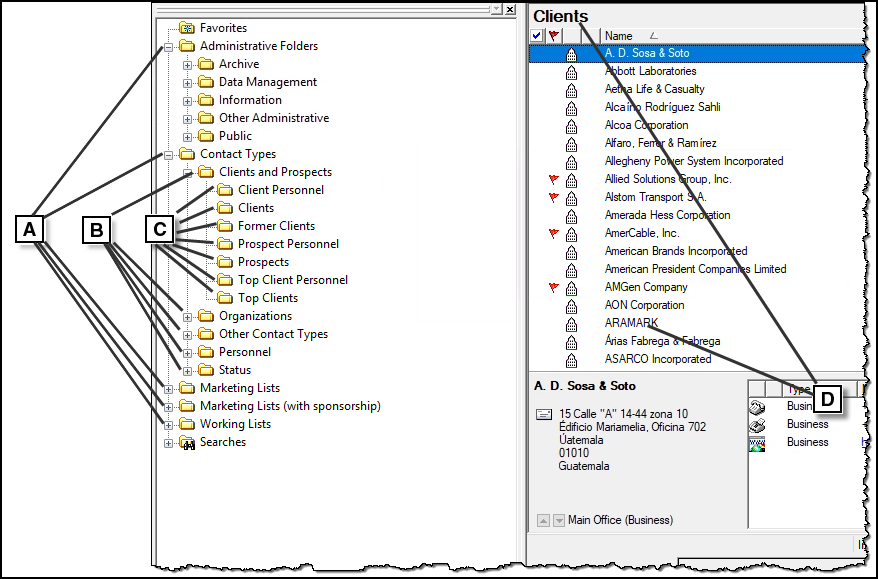
Task: Click the web icon in third Business row
Action: click(x=757, y=444)
